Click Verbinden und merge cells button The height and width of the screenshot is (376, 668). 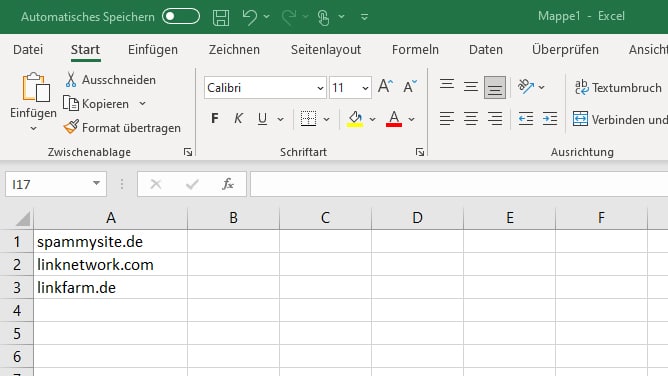[x=620, y=119]
